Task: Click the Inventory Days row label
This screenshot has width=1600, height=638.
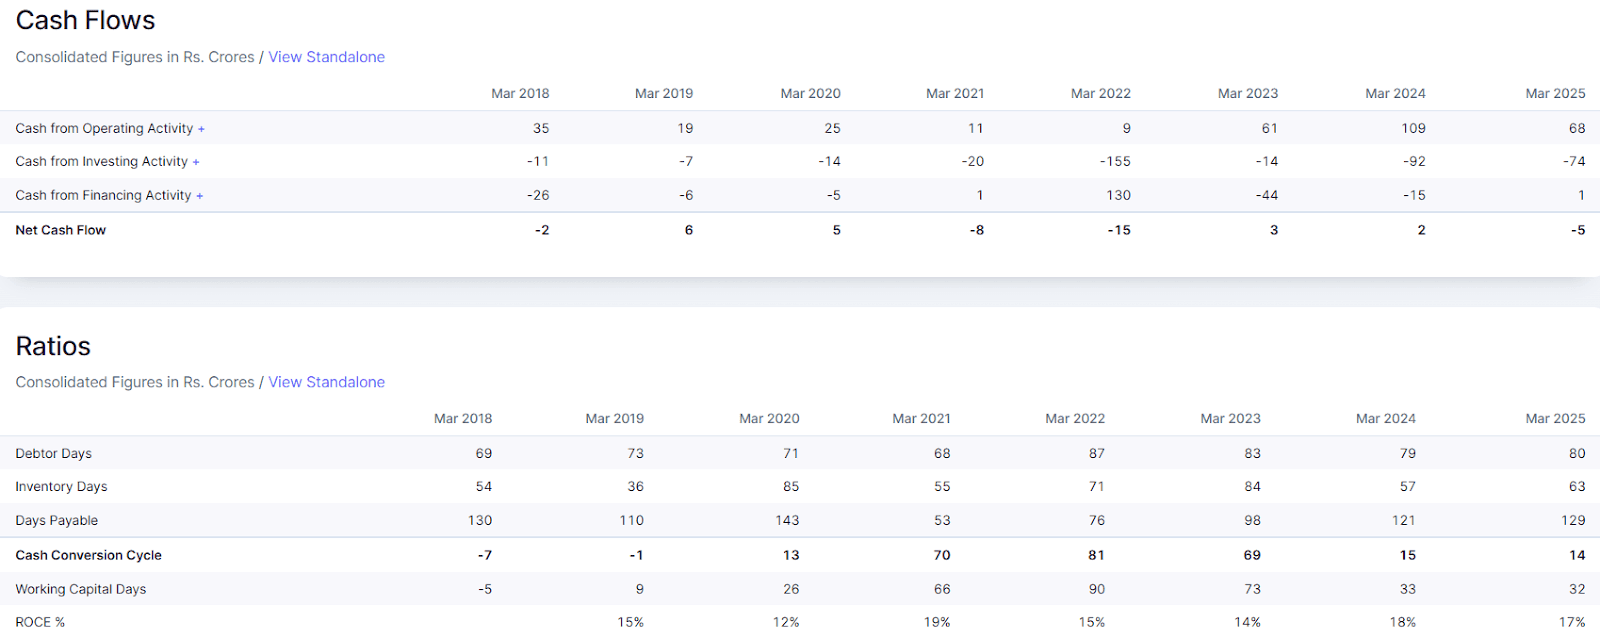Action: point(61,487)
